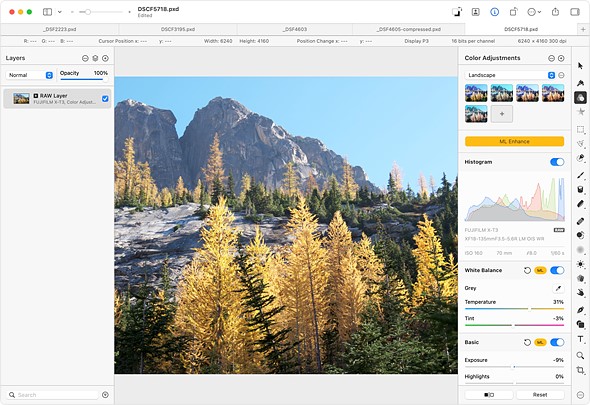Click the split comparison view button
The image size is (590, 405).
(489, 395)
